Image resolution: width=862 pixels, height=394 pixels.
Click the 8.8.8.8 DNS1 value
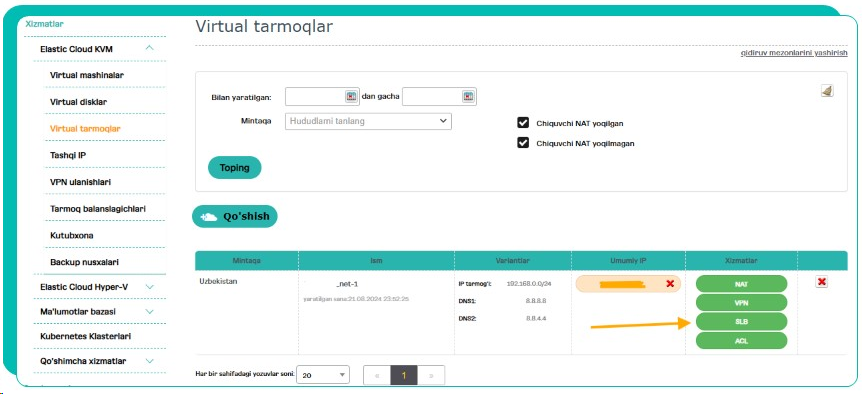[536, 301]
